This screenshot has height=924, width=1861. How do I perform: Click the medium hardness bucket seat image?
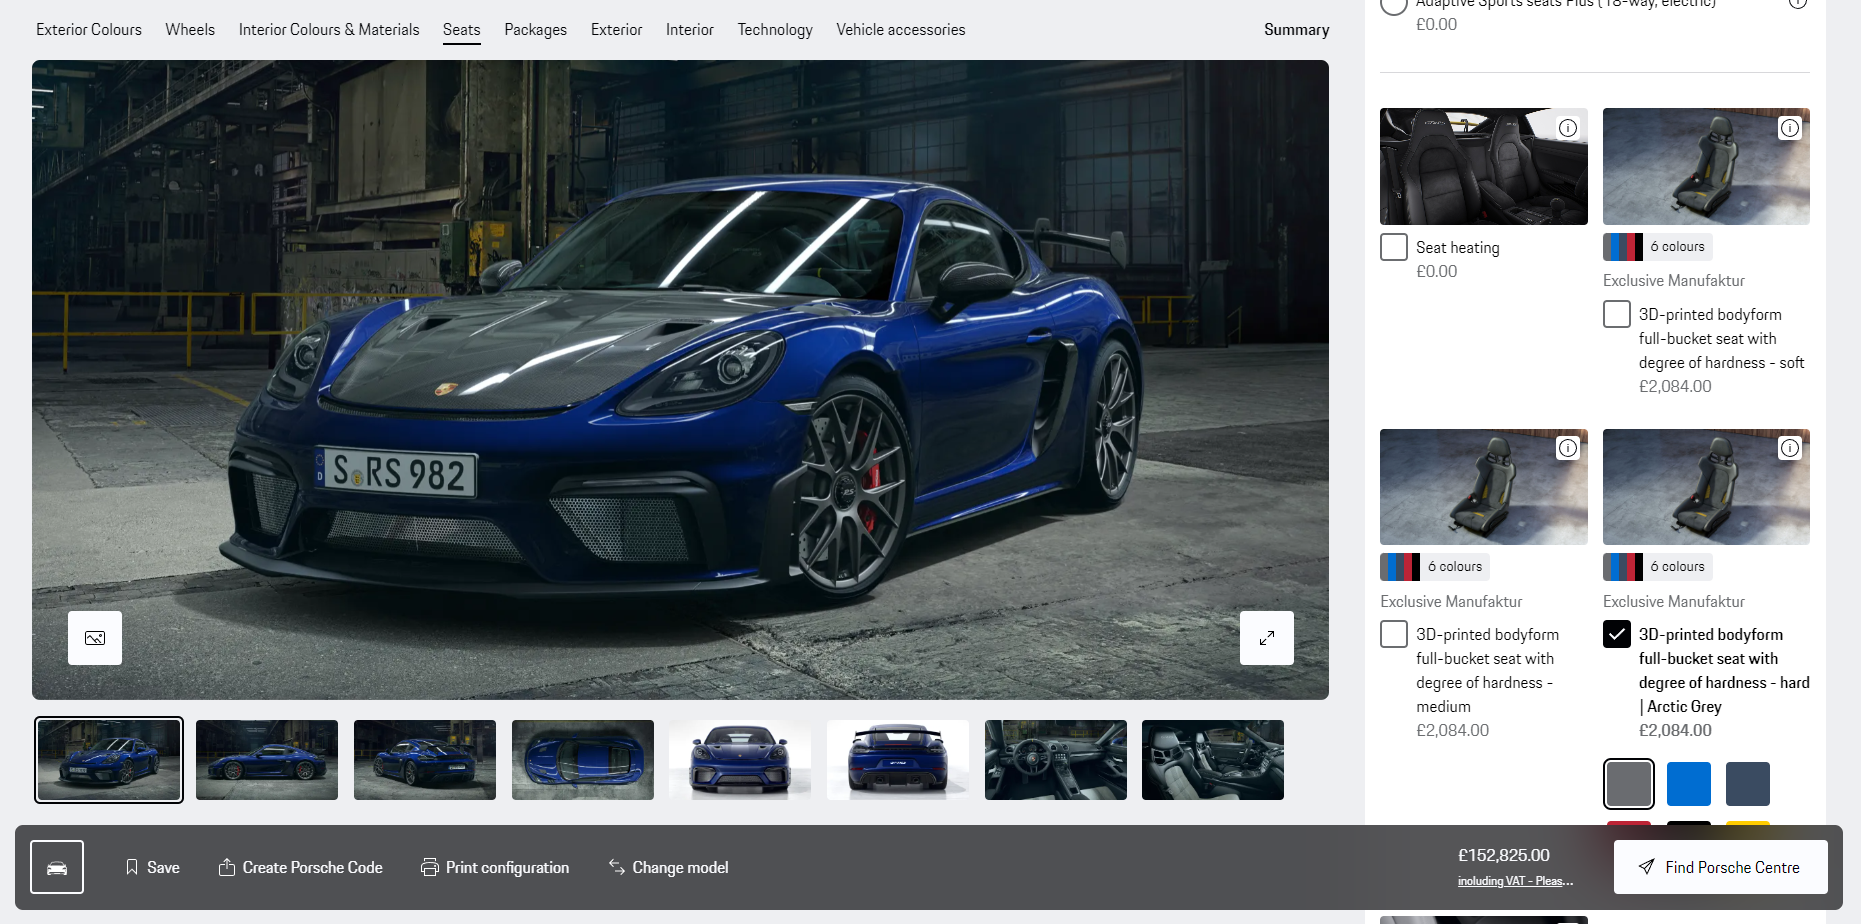pyautogui.click(x=1484, y=487)
